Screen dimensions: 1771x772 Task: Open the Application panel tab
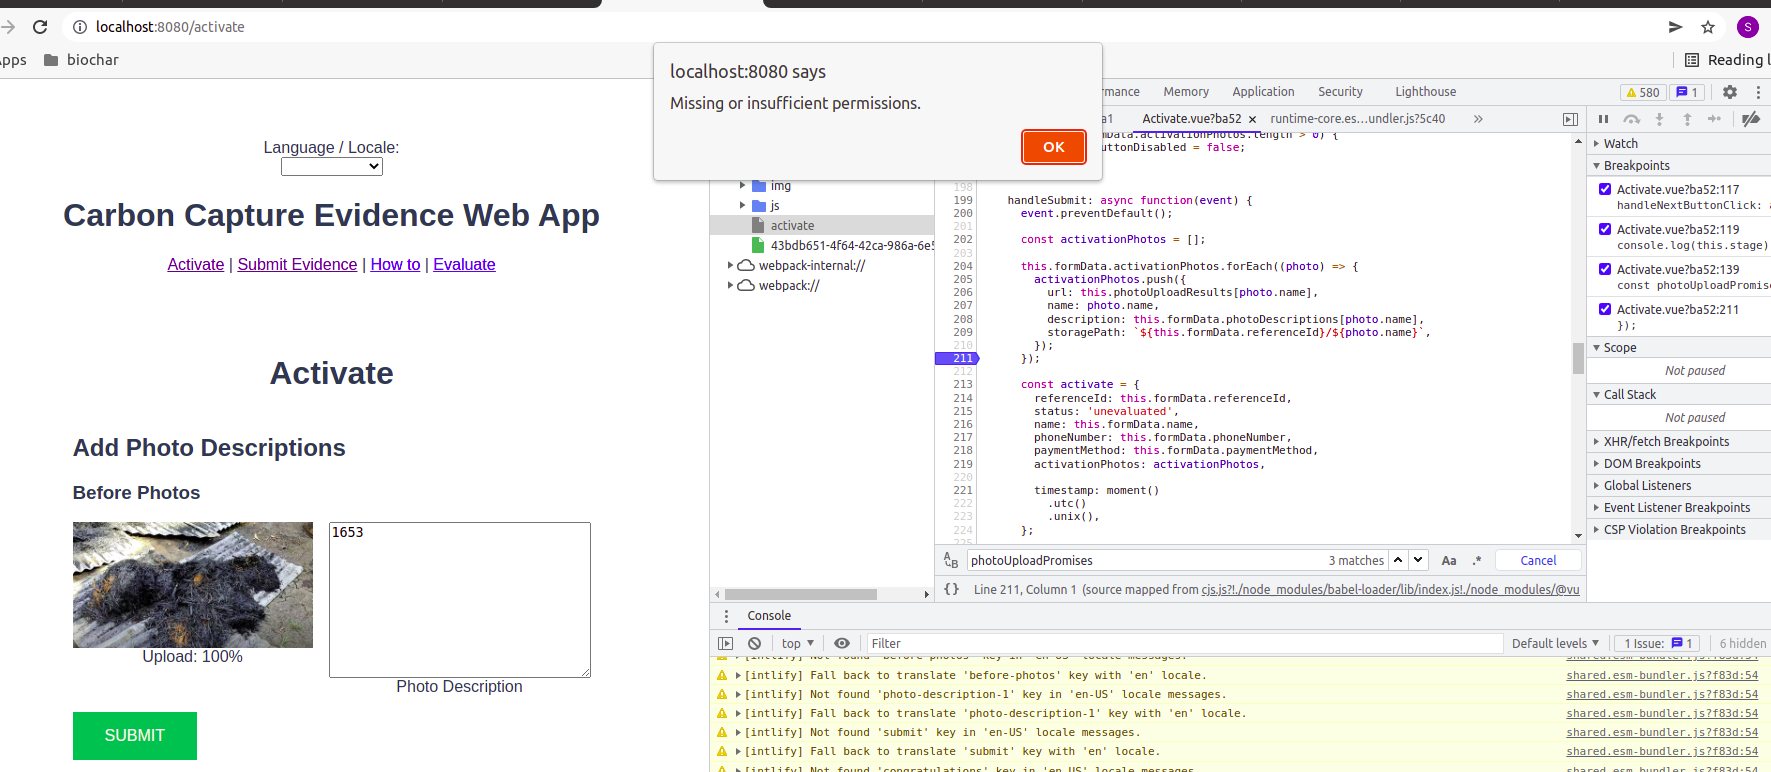[1263, 92]
